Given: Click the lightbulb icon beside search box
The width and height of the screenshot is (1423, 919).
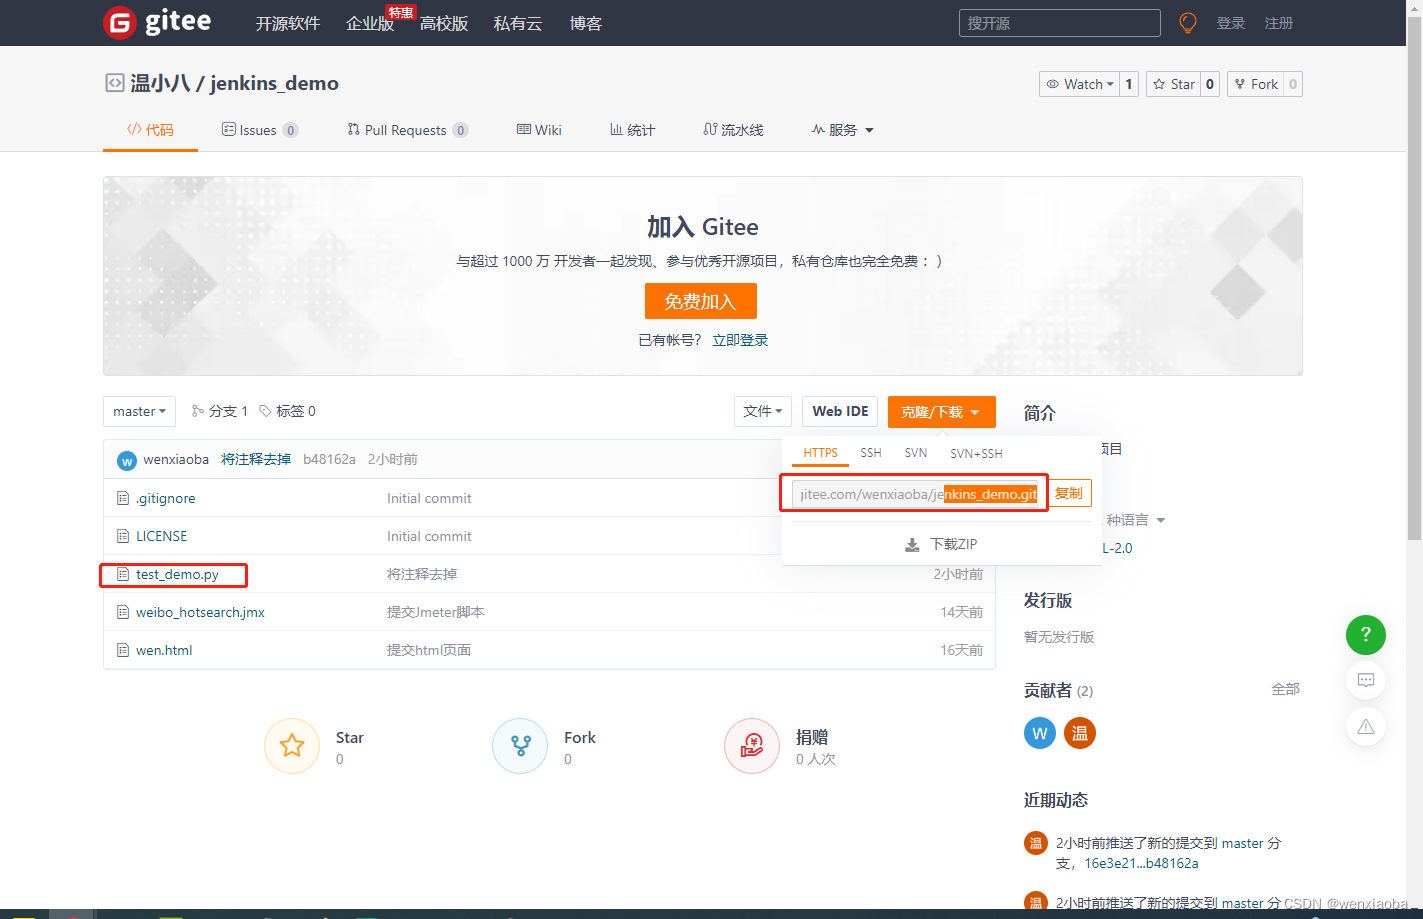Looking at the screenshot, I should [x=1188, y=23].
